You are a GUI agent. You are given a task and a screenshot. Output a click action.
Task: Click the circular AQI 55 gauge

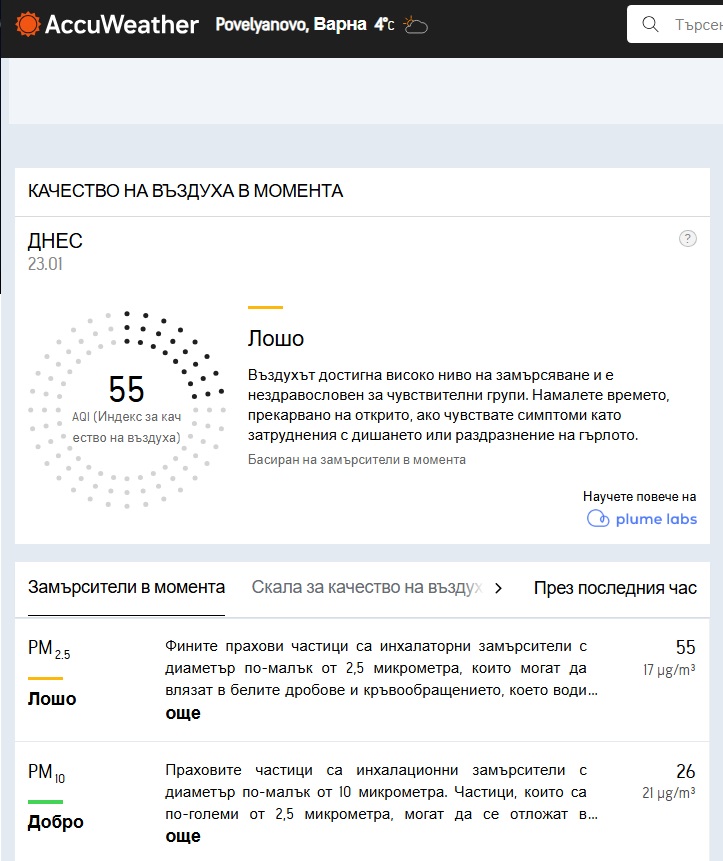(126, 408)
